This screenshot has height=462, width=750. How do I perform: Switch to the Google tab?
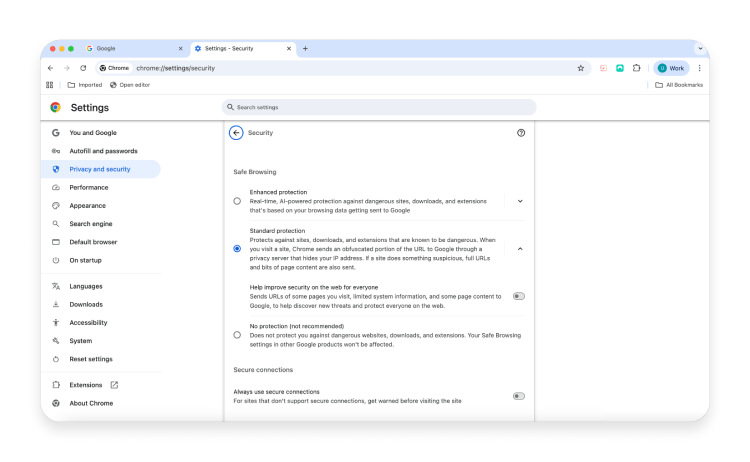pos(135,48)
